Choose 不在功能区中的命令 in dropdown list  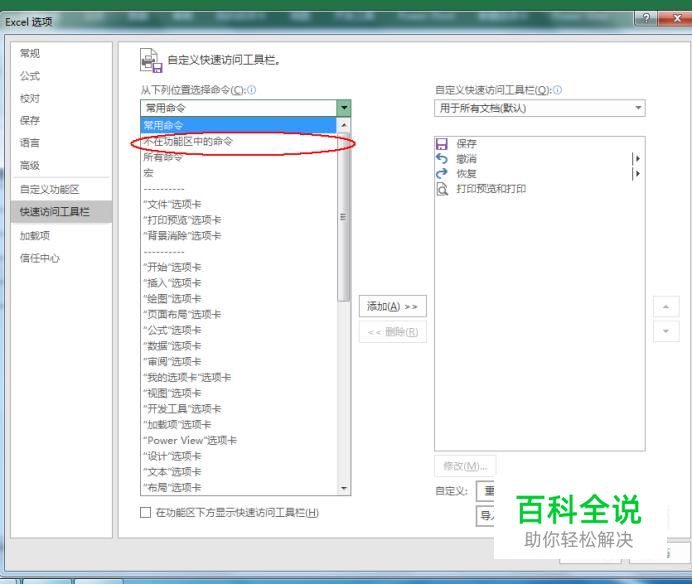click(x=239, y=141)
